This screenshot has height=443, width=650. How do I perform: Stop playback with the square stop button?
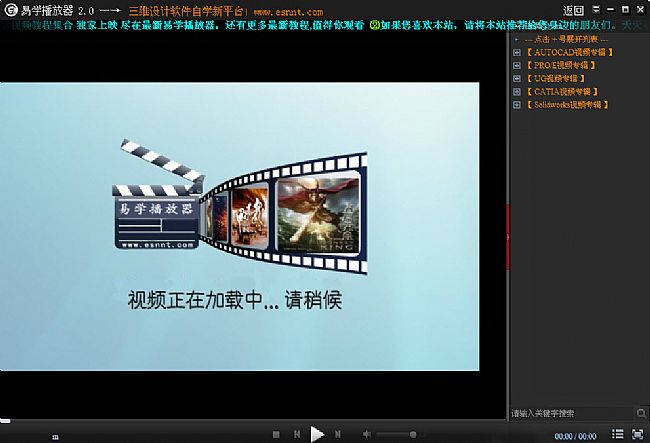click(x=276, y=434)
